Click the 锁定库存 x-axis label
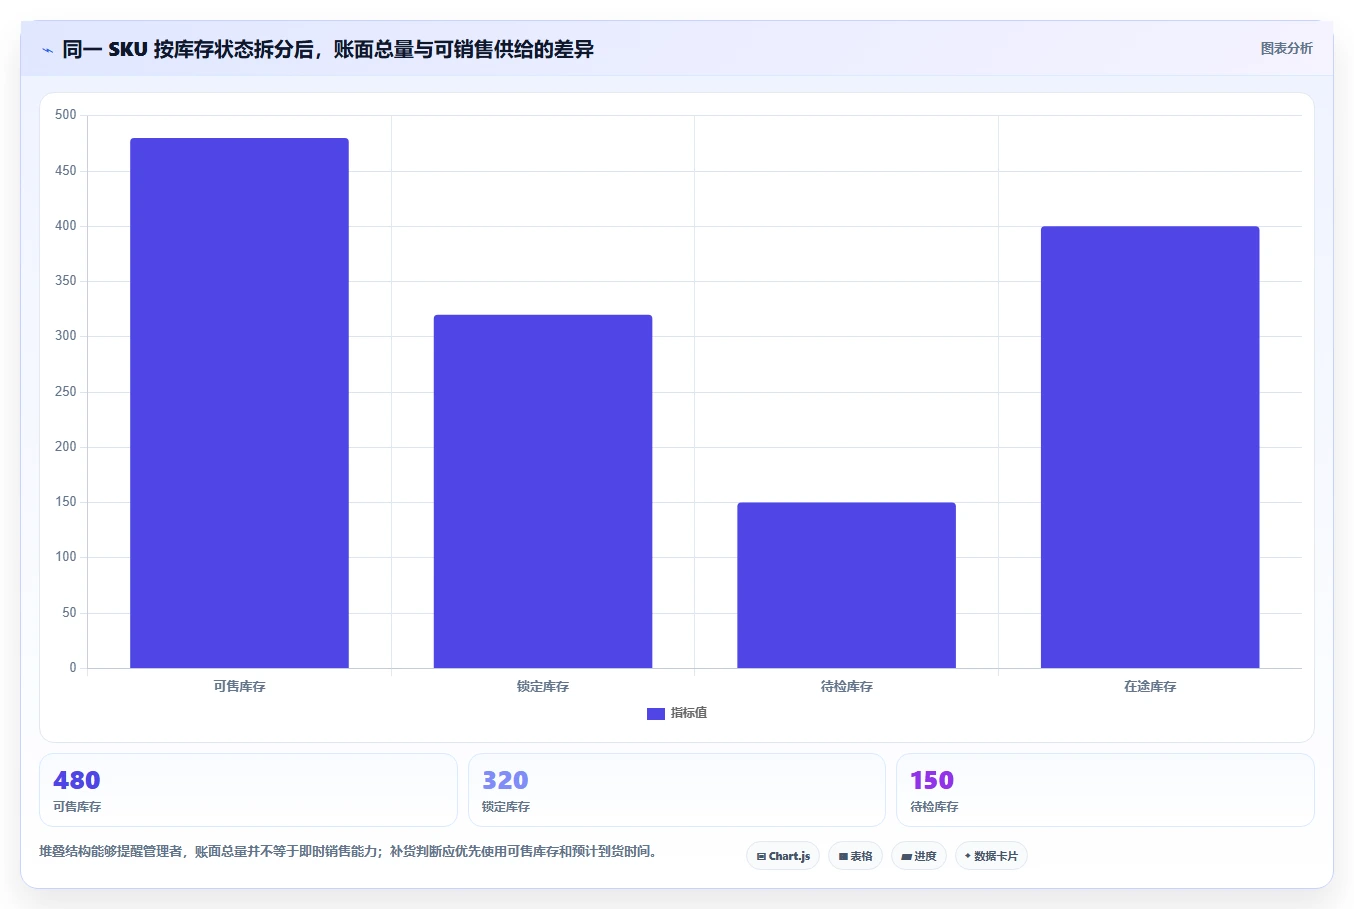The height and width of the screenshot is (909, 1354). click(543, 686)
